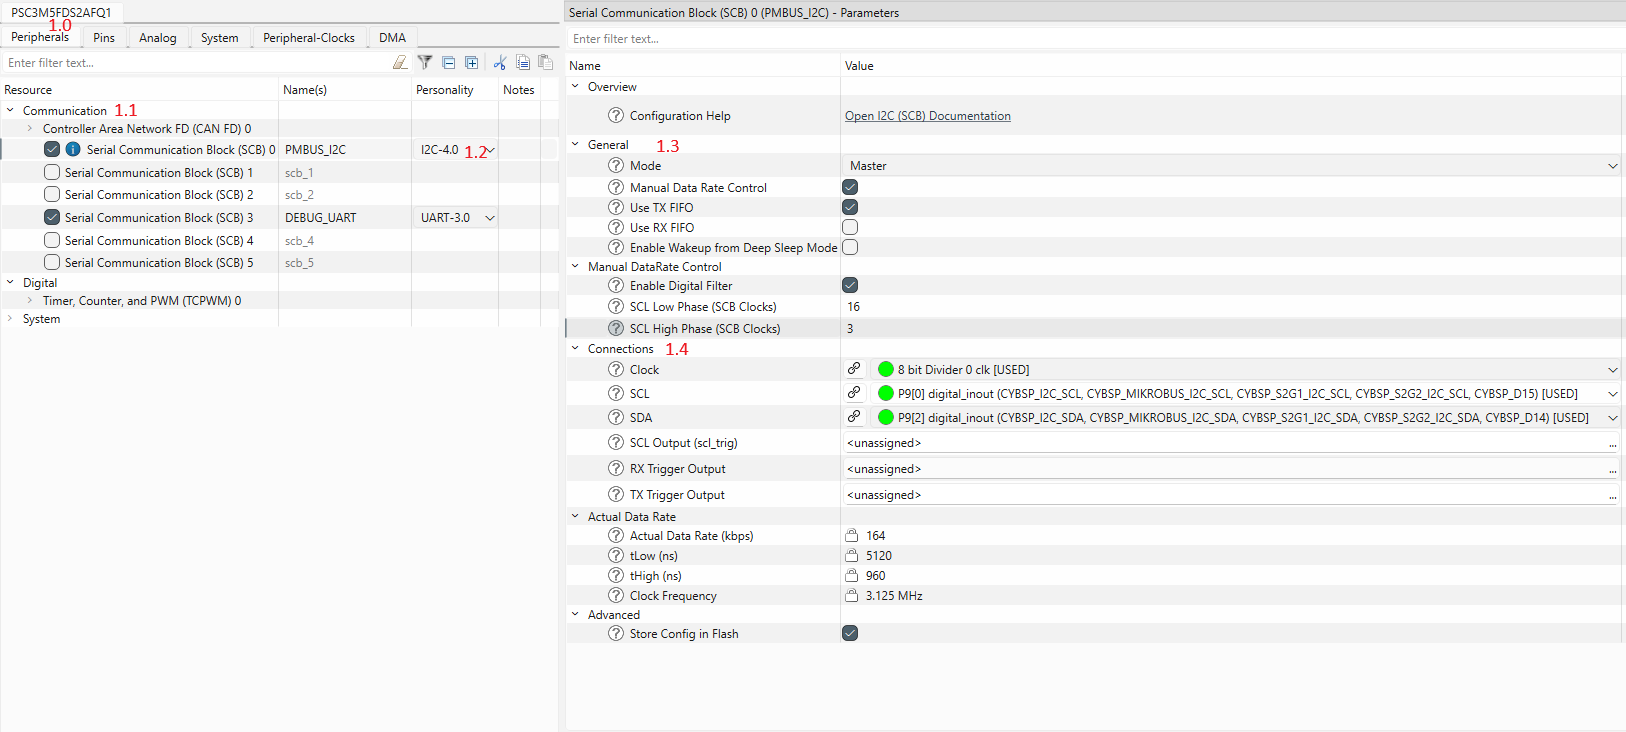Collapse the Communication tree node
The height and width of the screenshot is (732, 1626).
coord(10,110)
